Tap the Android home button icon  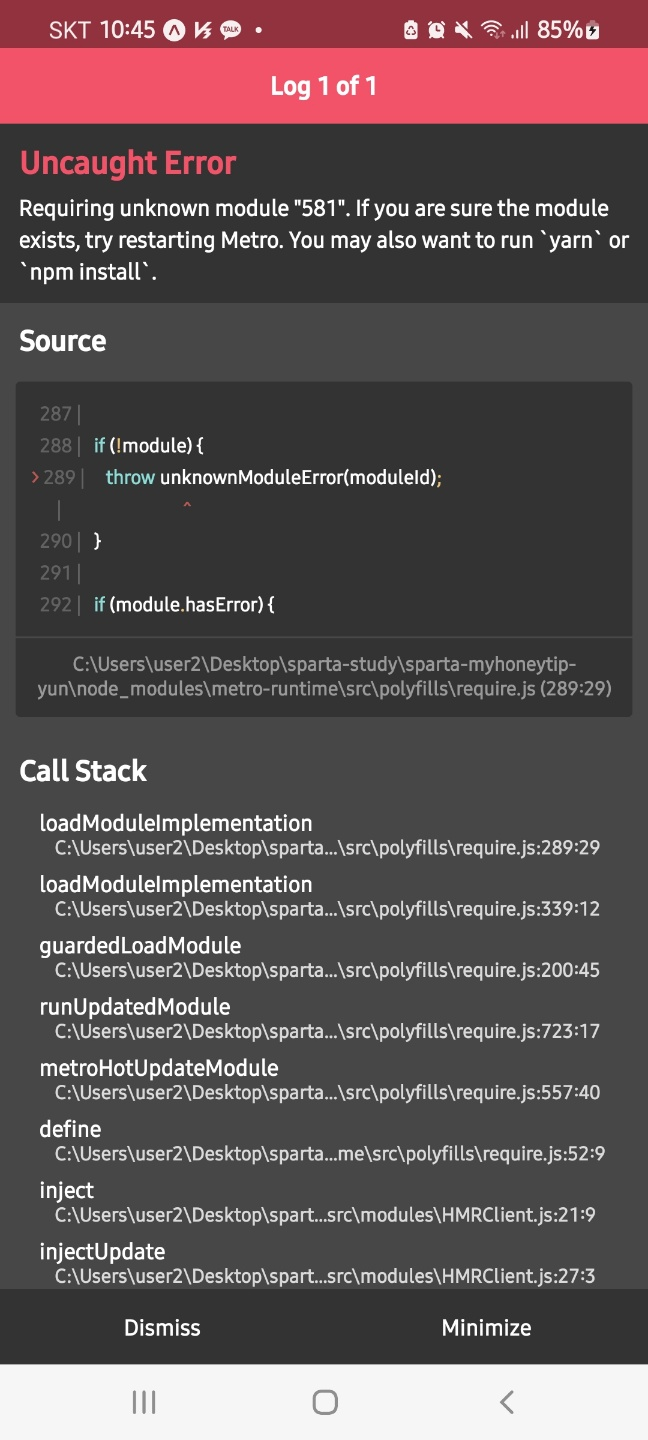coord(325,1402)
